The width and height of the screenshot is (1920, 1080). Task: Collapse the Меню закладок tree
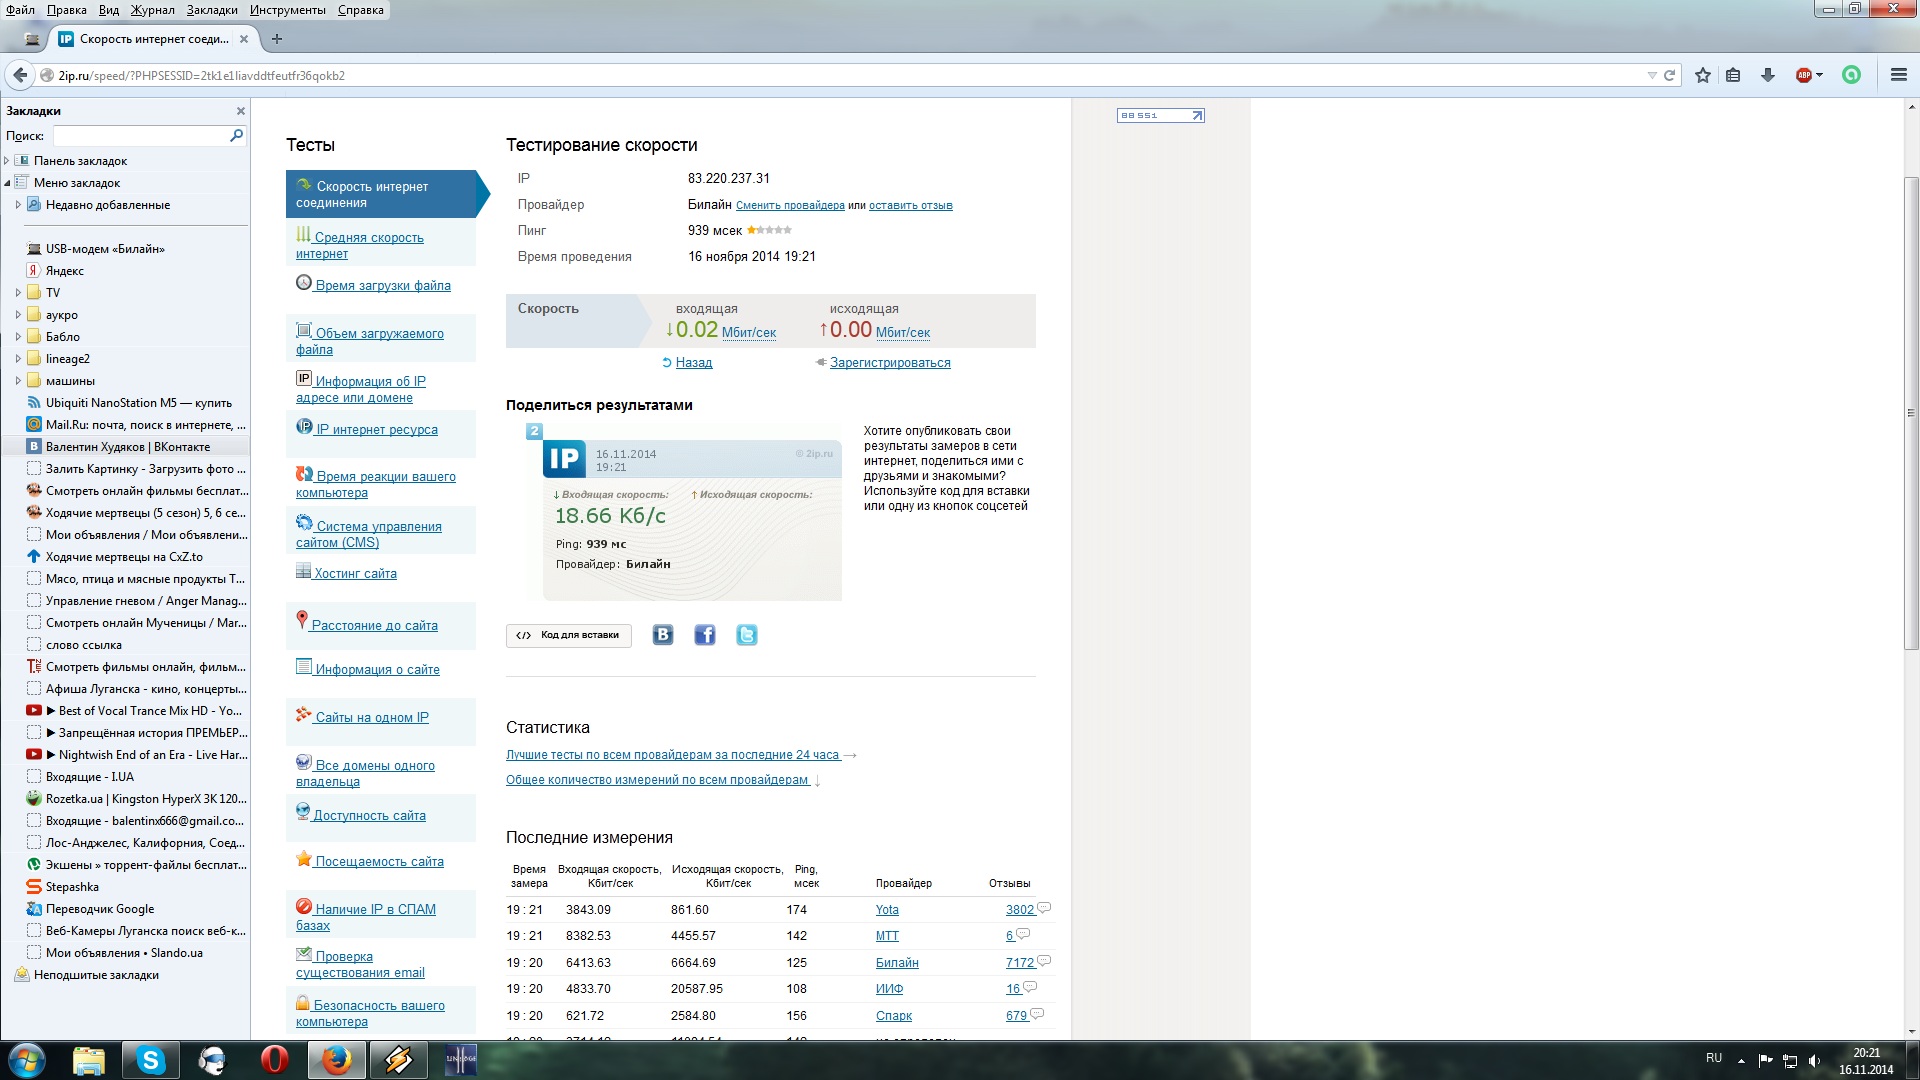click(7, 183)
